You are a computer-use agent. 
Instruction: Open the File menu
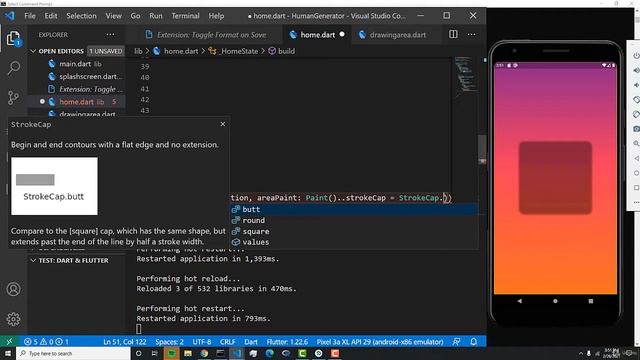pos(30,16)
